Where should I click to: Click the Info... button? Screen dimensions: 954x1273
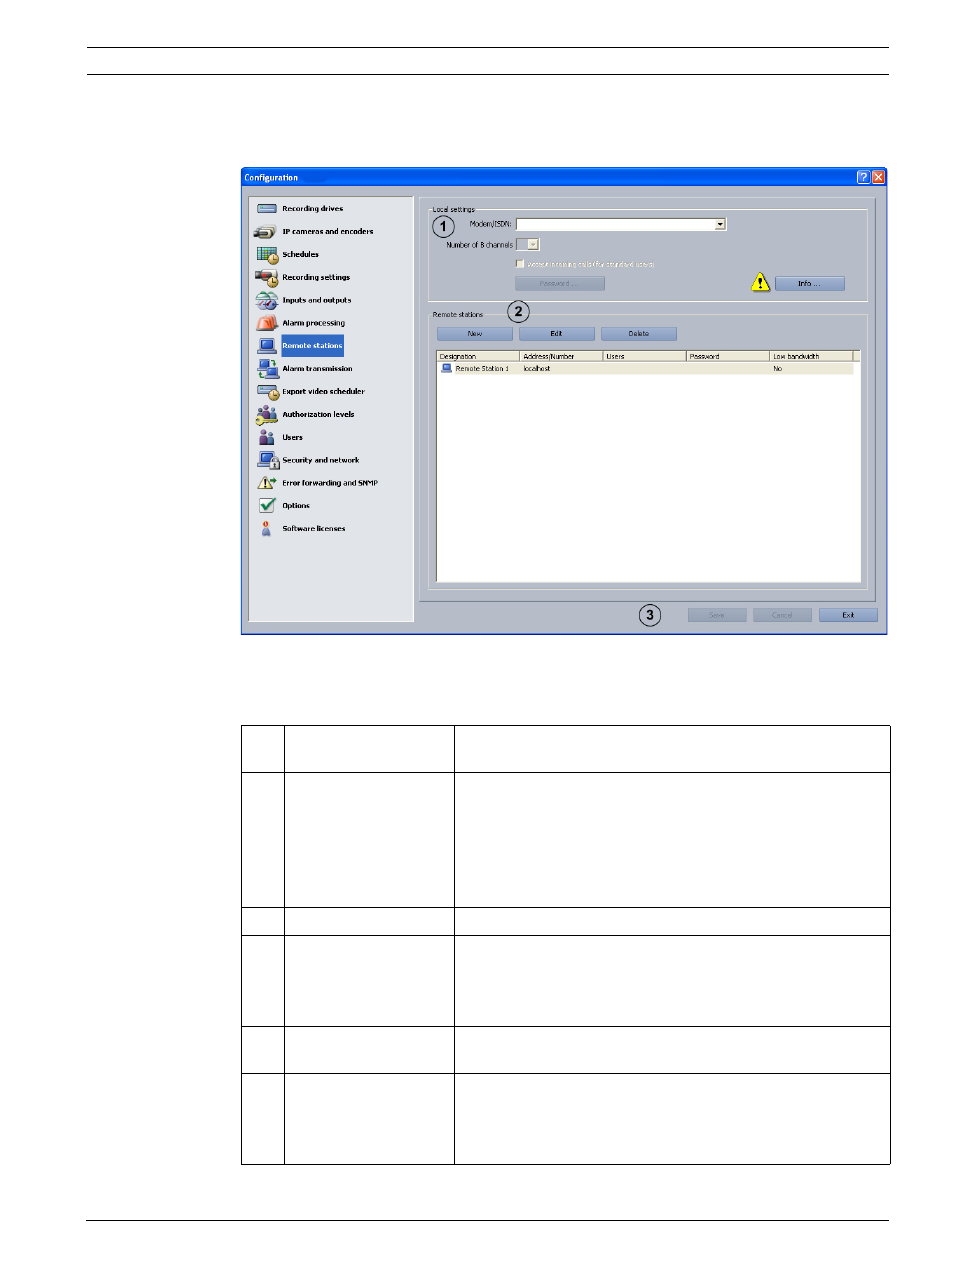point(810,284)
